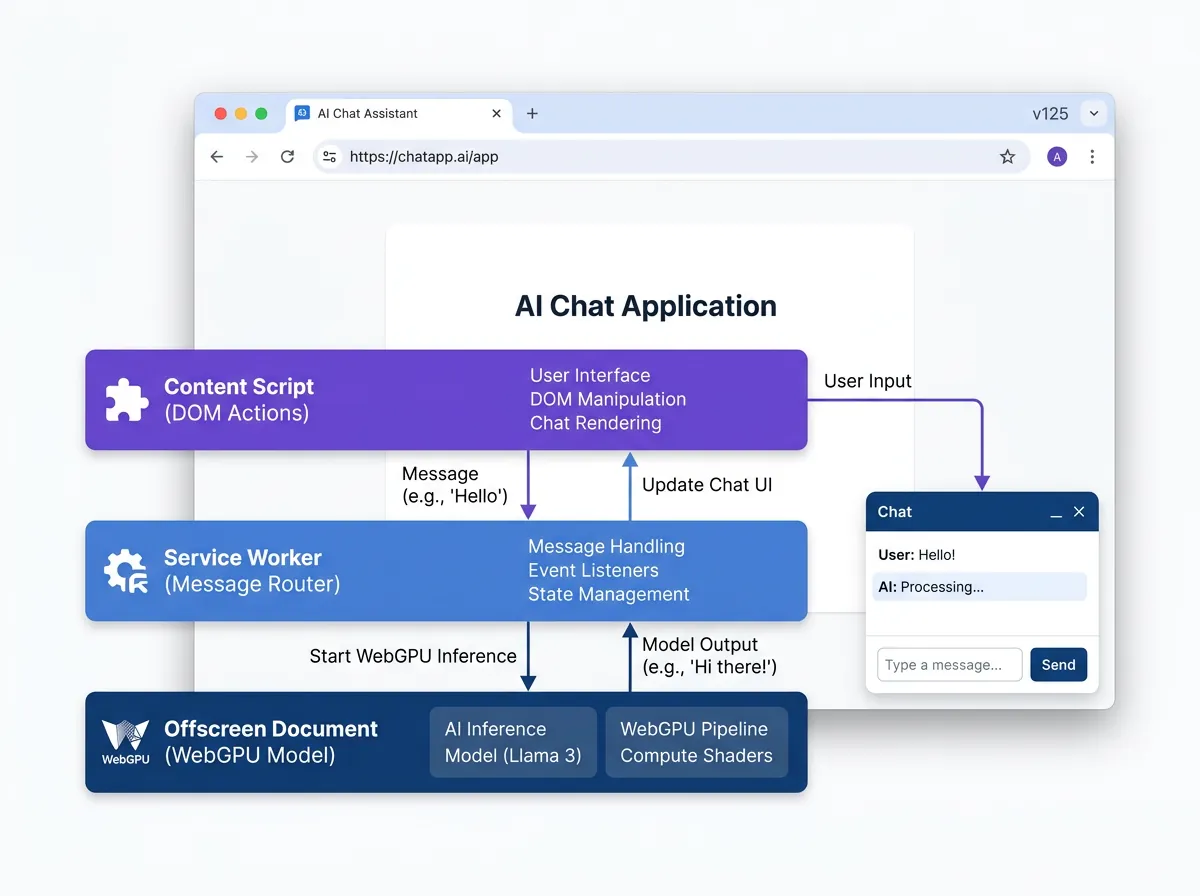This screenshot has height=896, width=1200.
Task: Click the address bar URL chatapp.ai/app
Action: (x=424, y=157)
